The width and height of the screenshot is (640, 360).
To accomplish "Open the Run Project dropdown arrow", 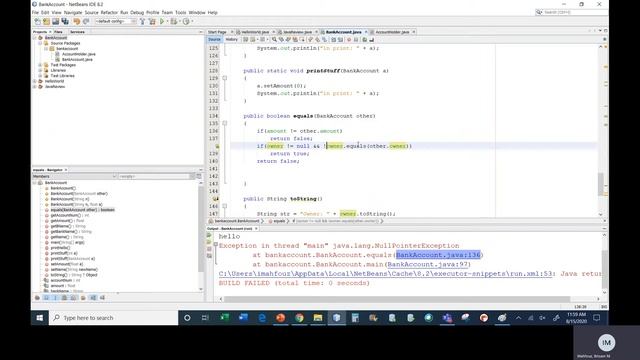I will [x=167, y=21].
